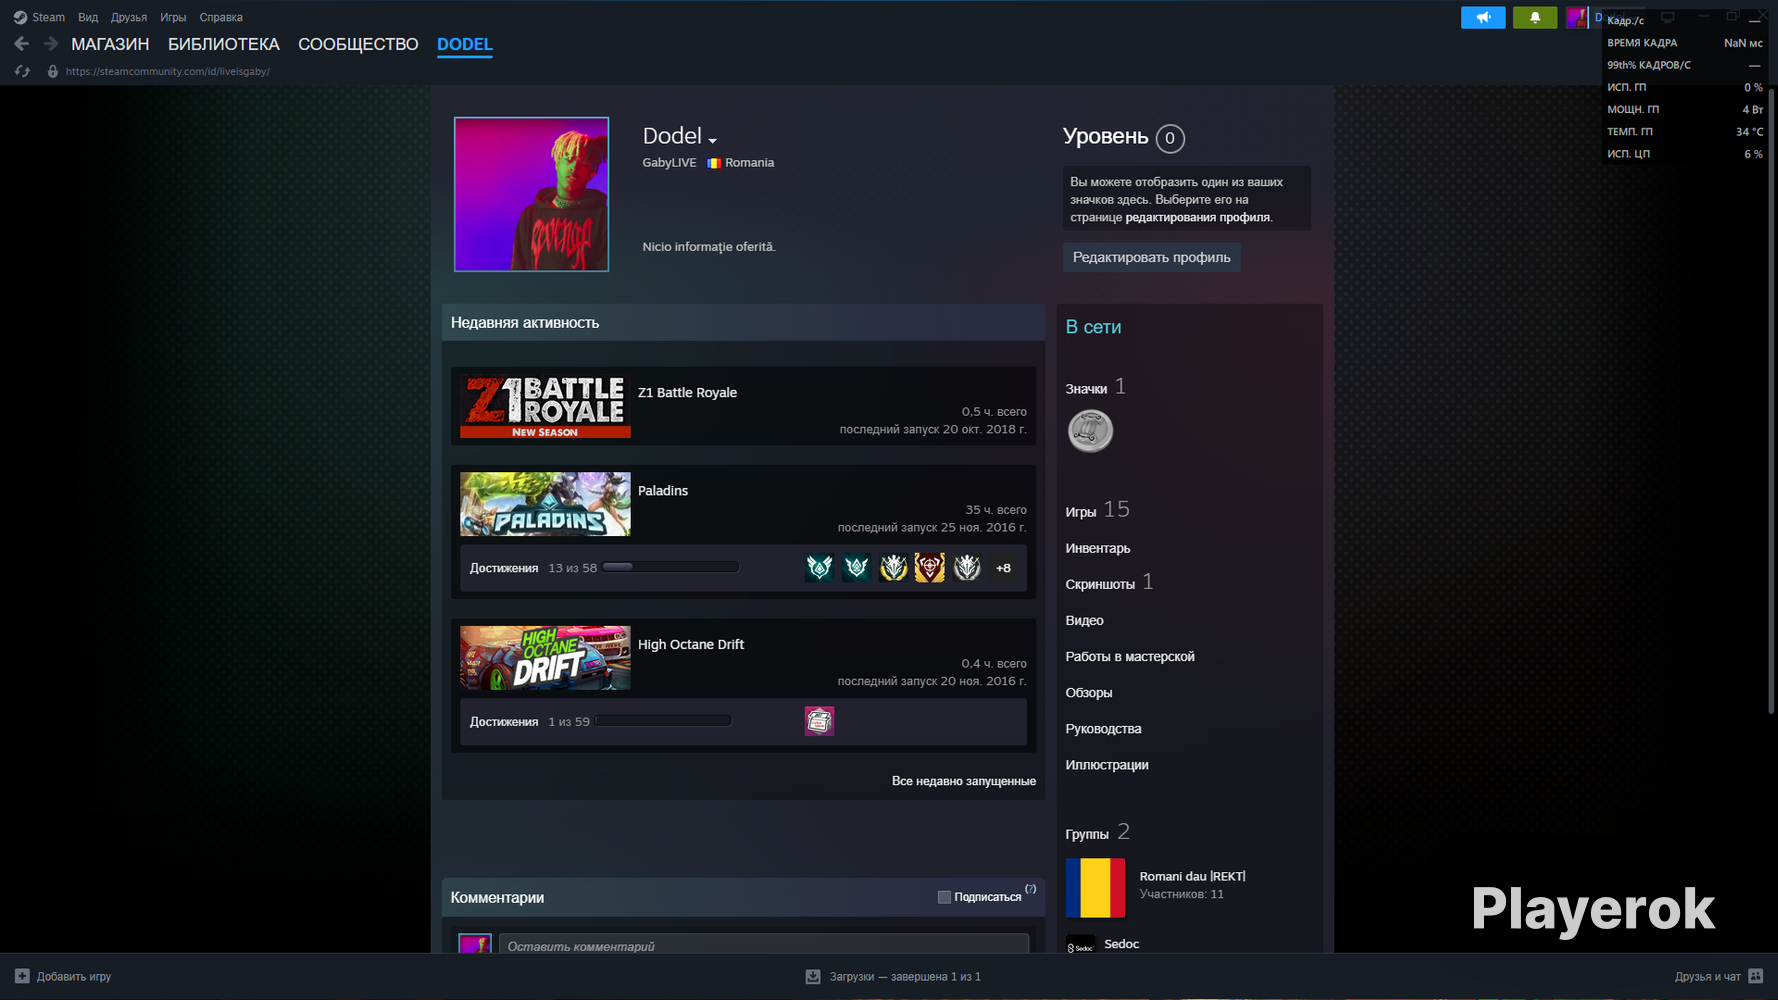This screenshot has width=1778, height=1000.
Task: Open the Вид menu
Action: tap(88, 17)
